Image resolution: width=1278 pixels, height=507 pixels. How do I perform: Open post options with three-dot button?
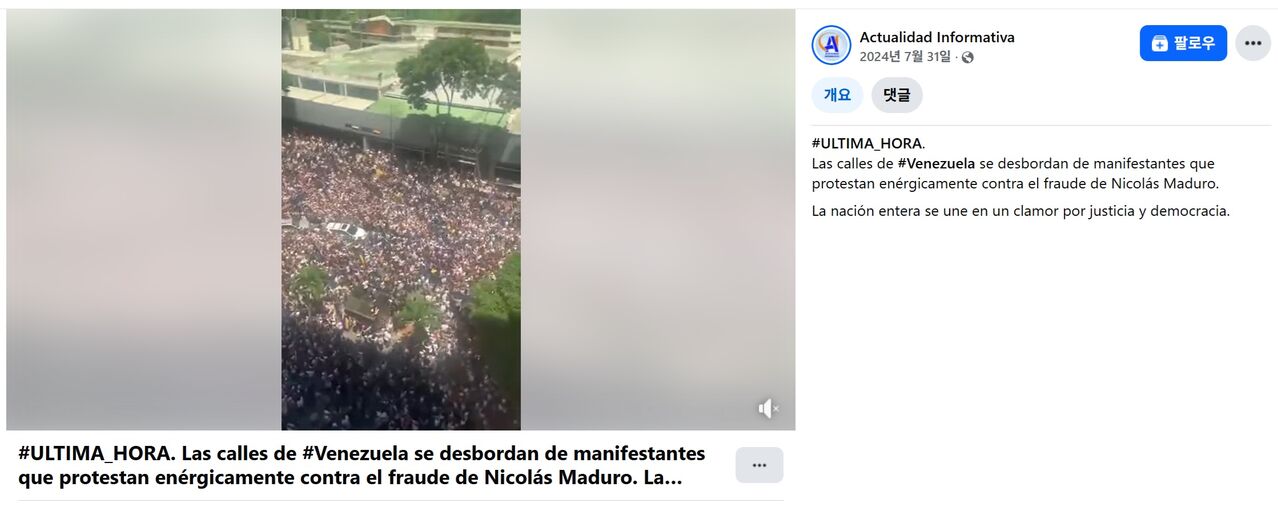click(1253, 43)
